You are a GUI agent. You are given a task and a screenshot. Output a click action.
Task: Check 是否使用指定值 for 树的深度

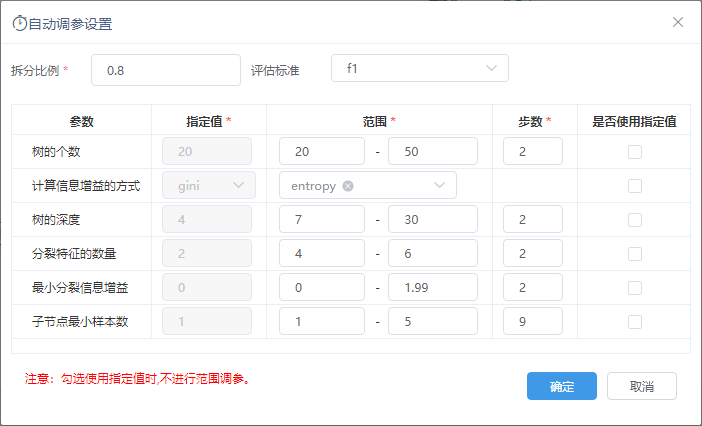[635, 220]
